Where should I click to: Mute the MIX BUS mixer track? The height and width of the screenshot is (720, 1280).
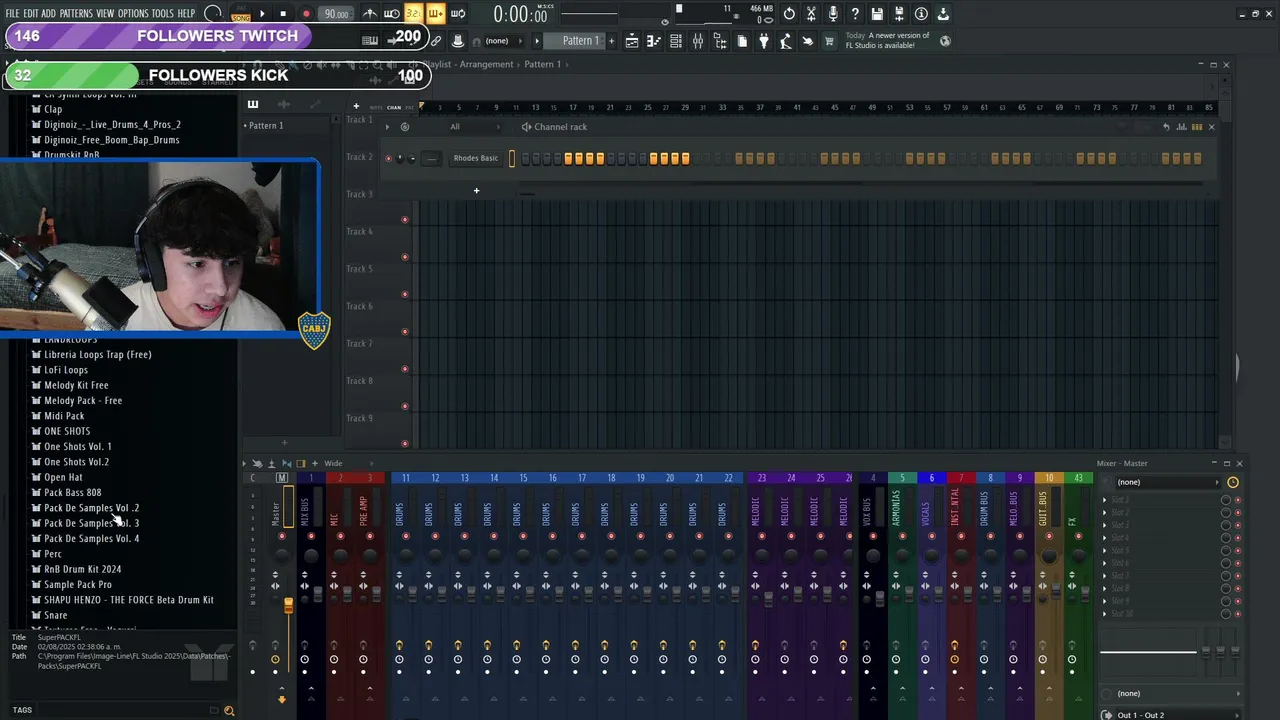coord(311,536)
